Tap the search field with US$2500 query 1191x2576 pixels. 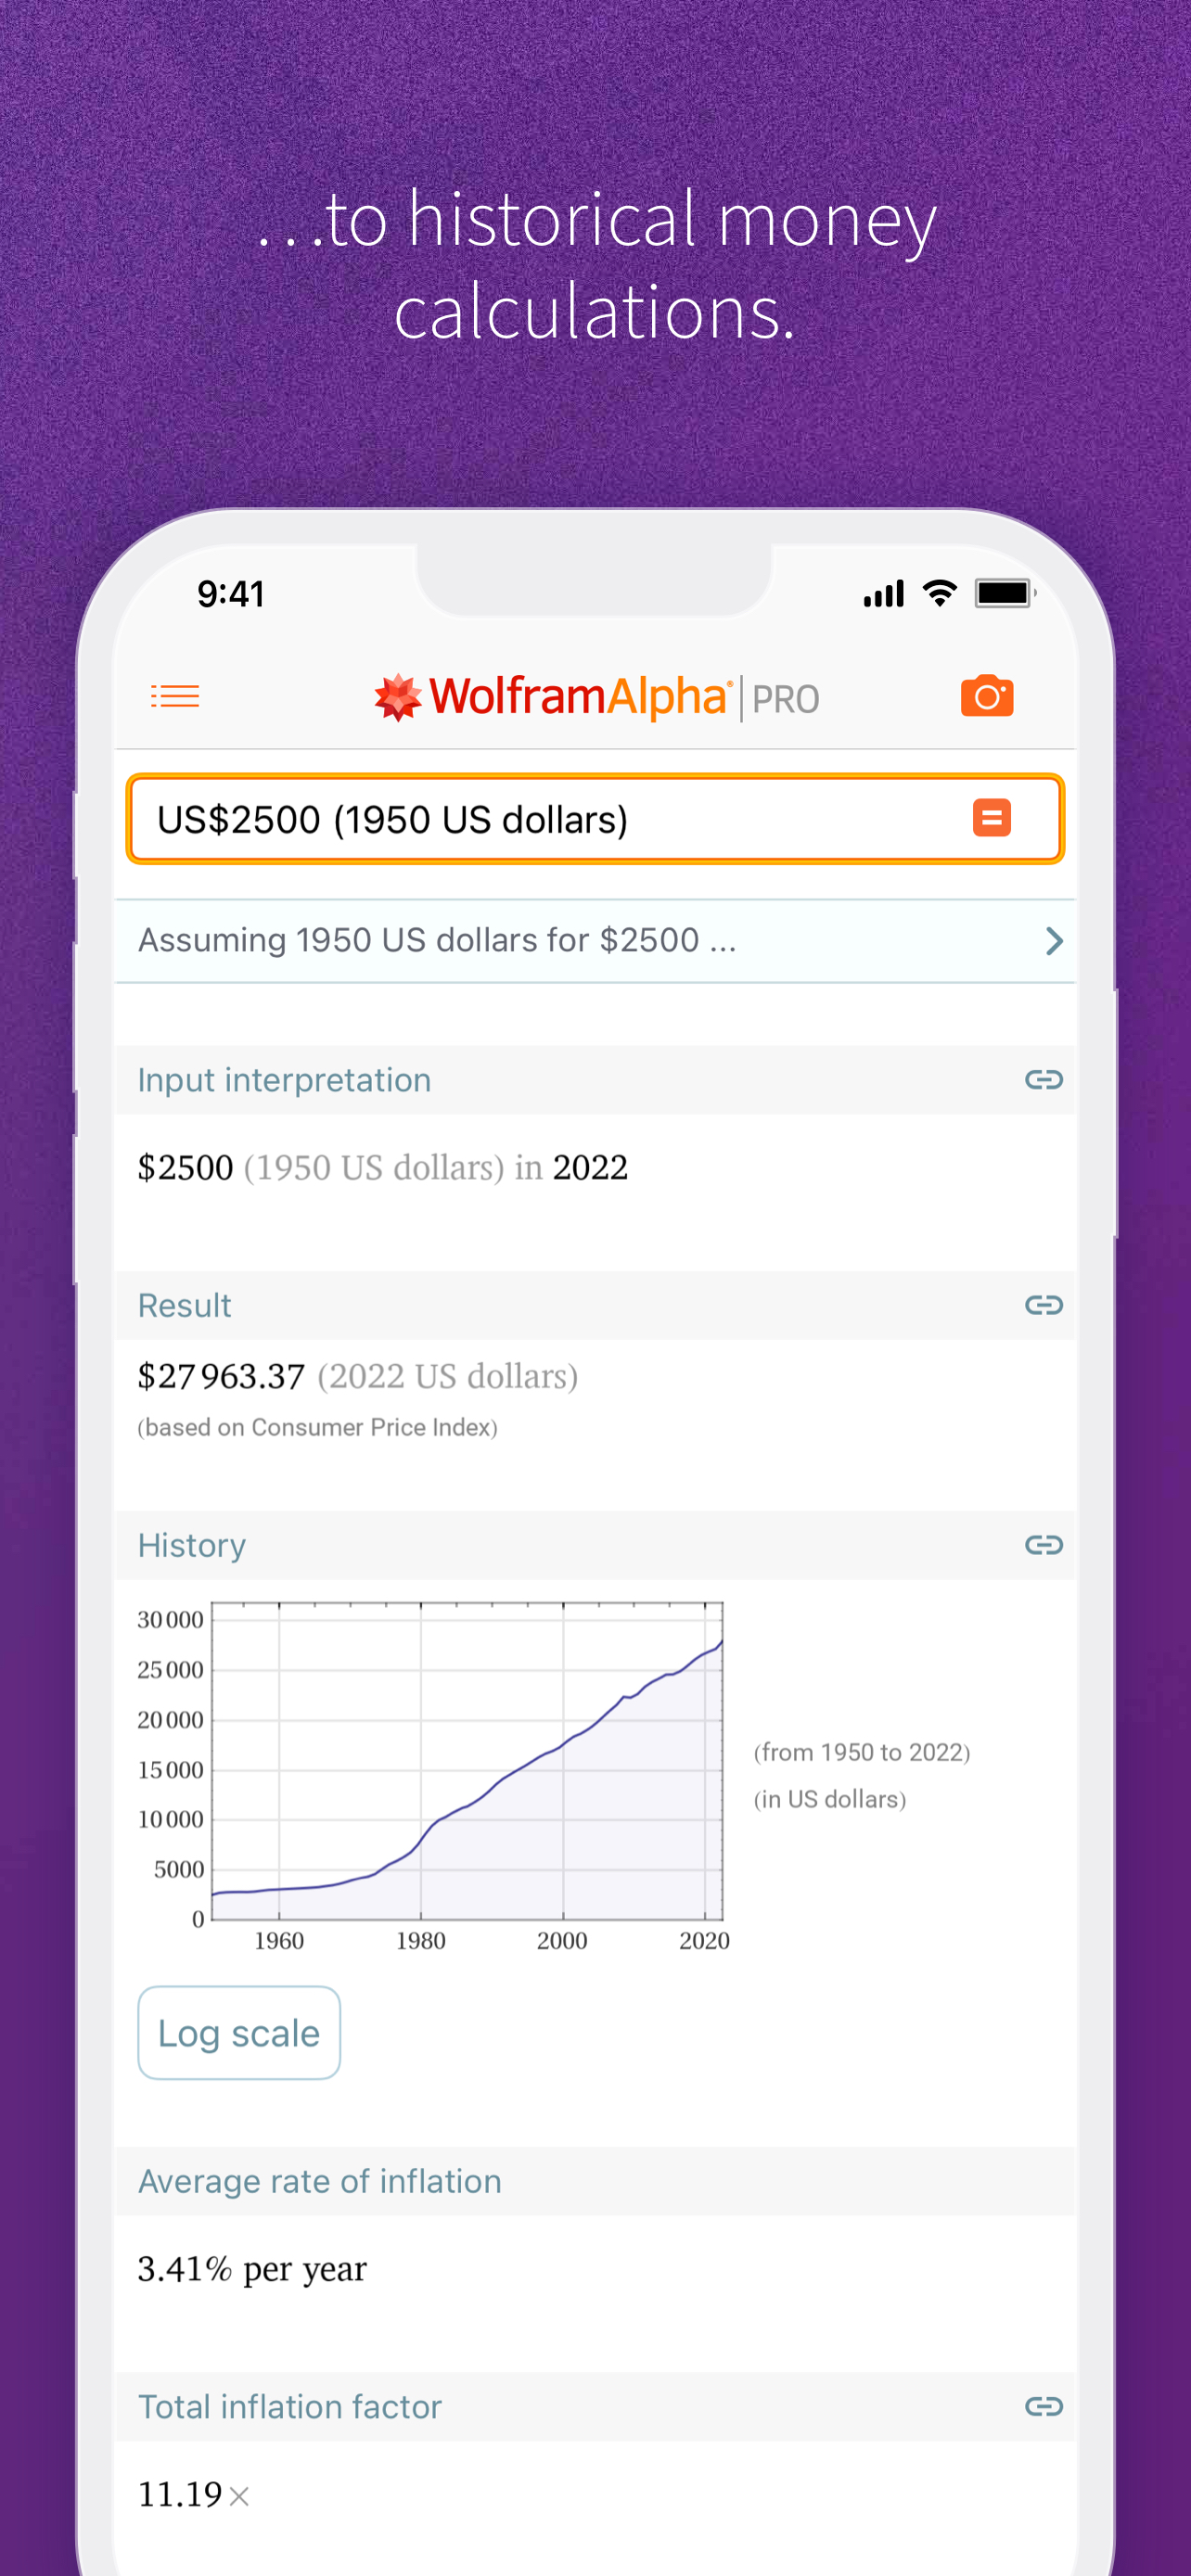(x=595, y=819)
